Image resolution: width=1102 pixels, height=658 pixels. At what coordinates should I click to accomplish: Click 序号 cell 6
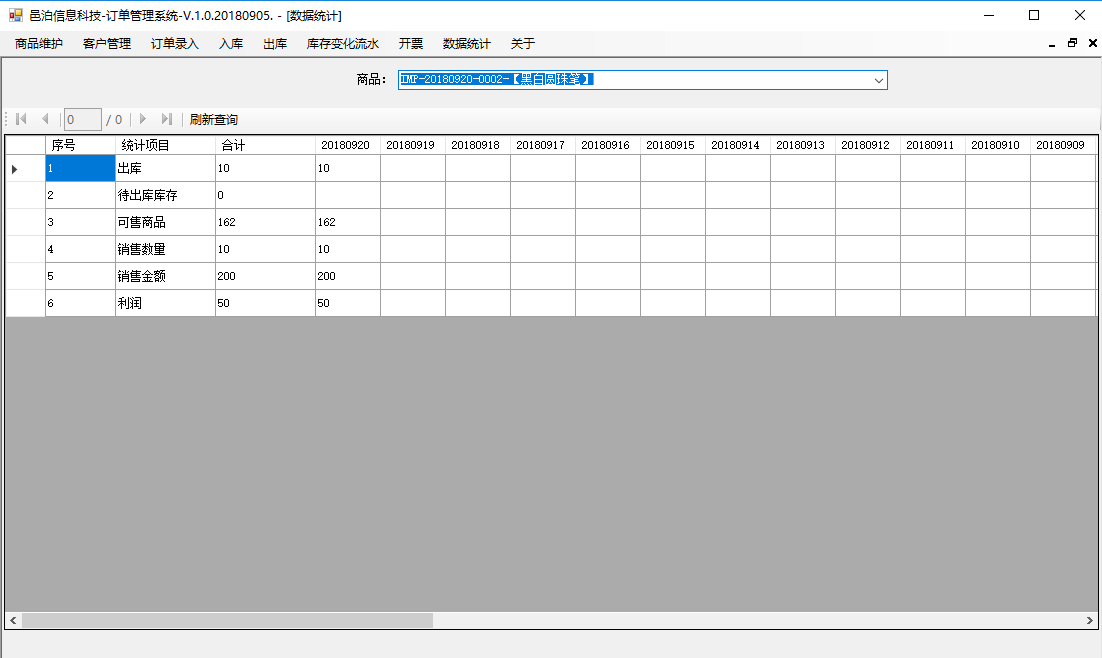click(x=80, y=303)
